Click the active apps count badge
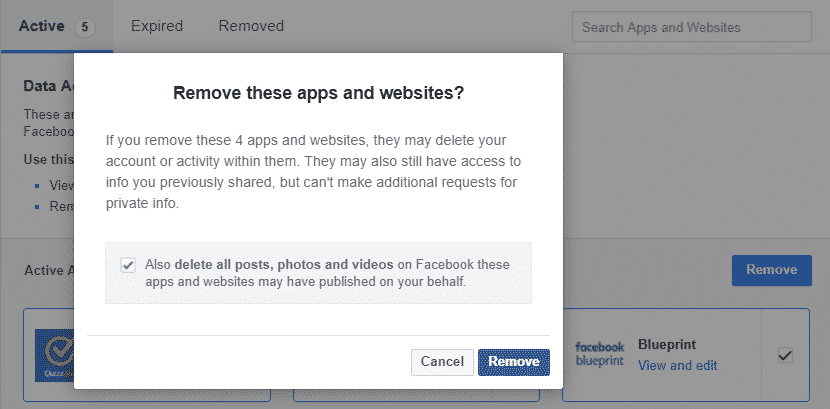This screenshot has height=409, width=830. click(x=84, y=27)
